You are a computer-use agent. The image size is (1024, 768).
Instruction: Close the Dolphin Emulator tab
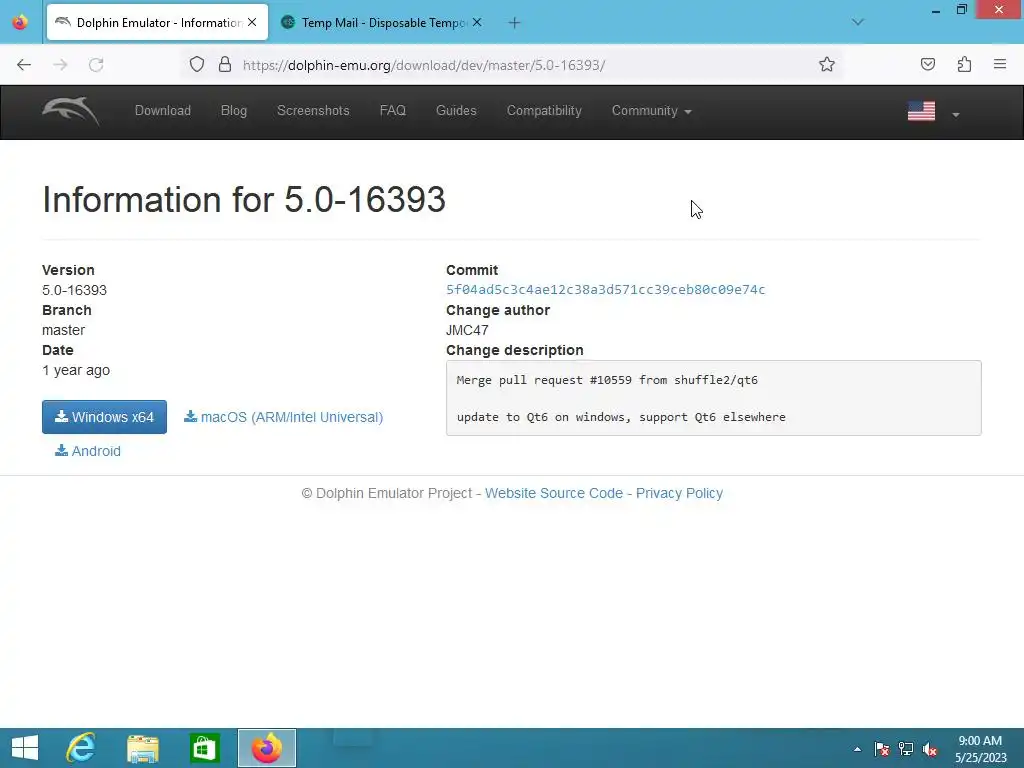click(x=252, y=22)
